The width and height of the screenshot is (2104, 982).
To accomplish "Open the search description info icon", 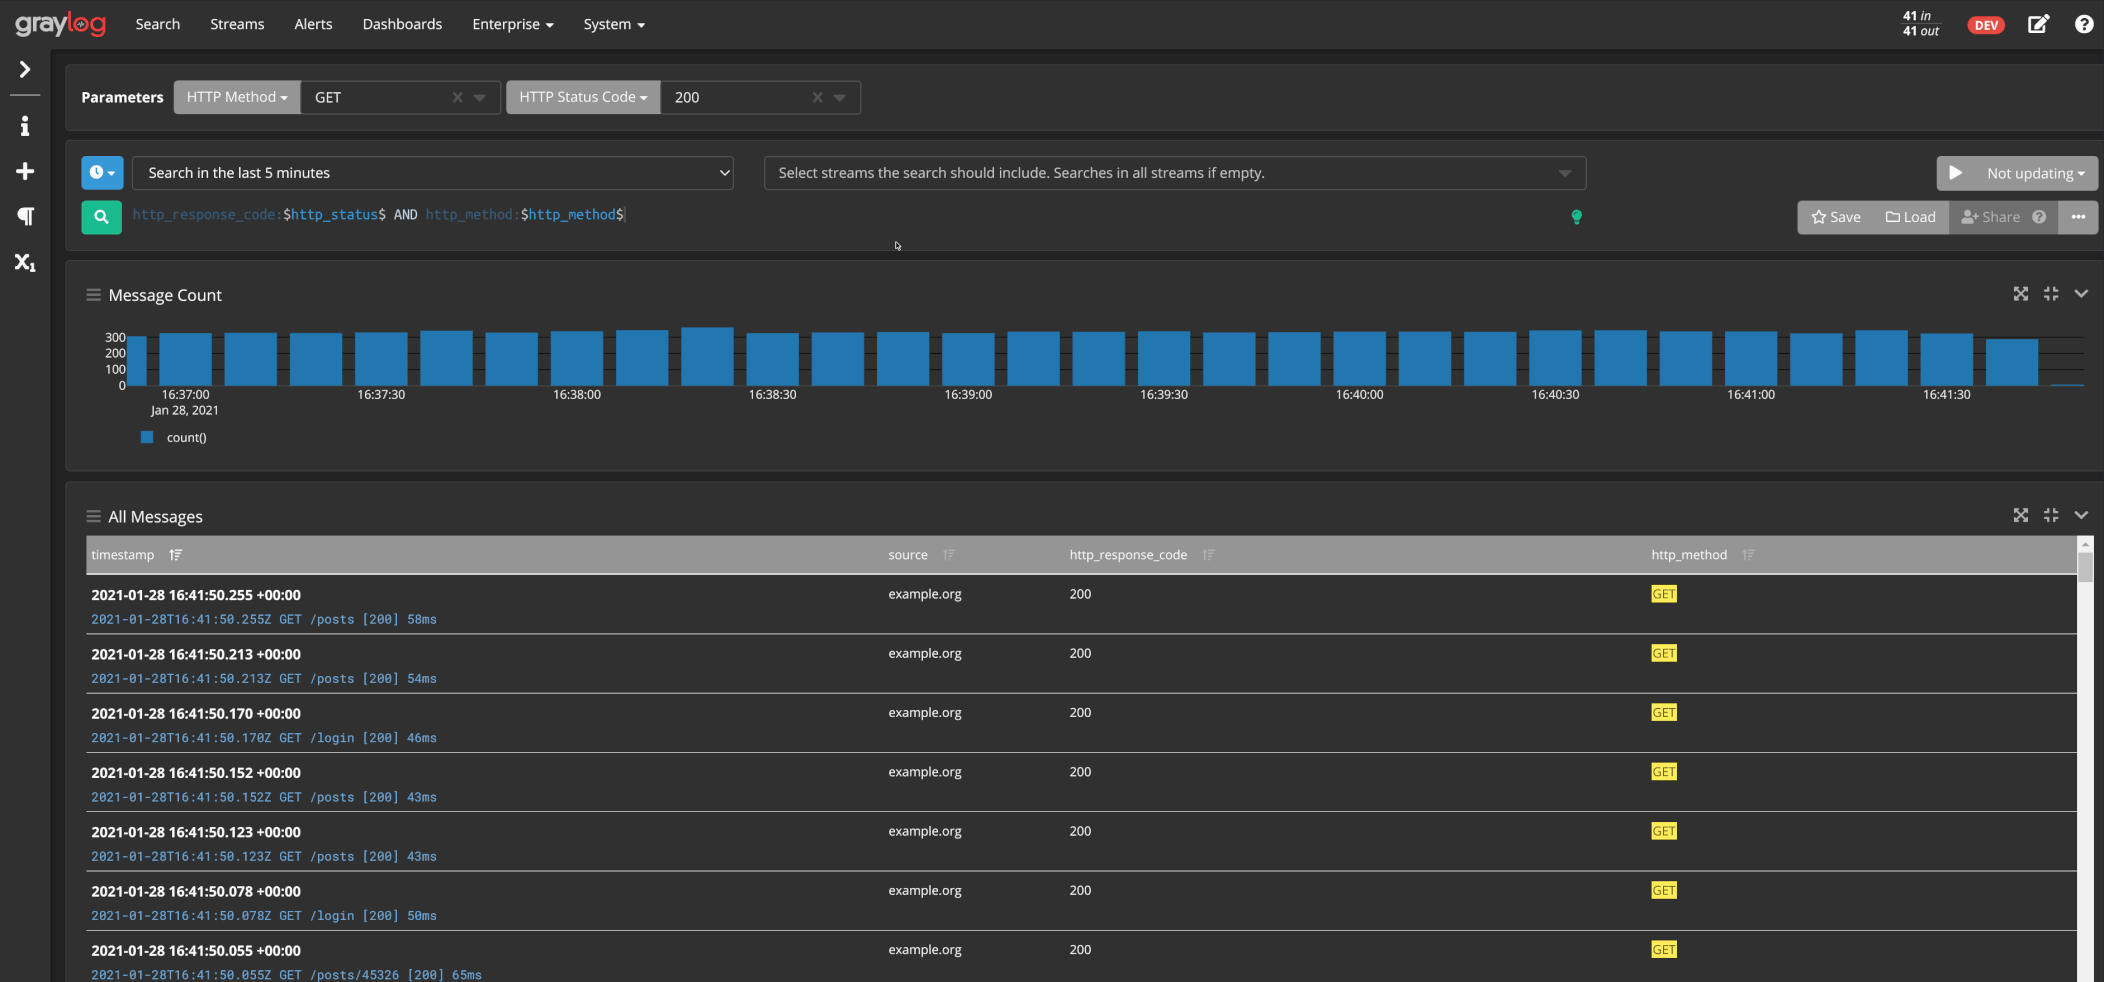I will (x=25, y=126).
